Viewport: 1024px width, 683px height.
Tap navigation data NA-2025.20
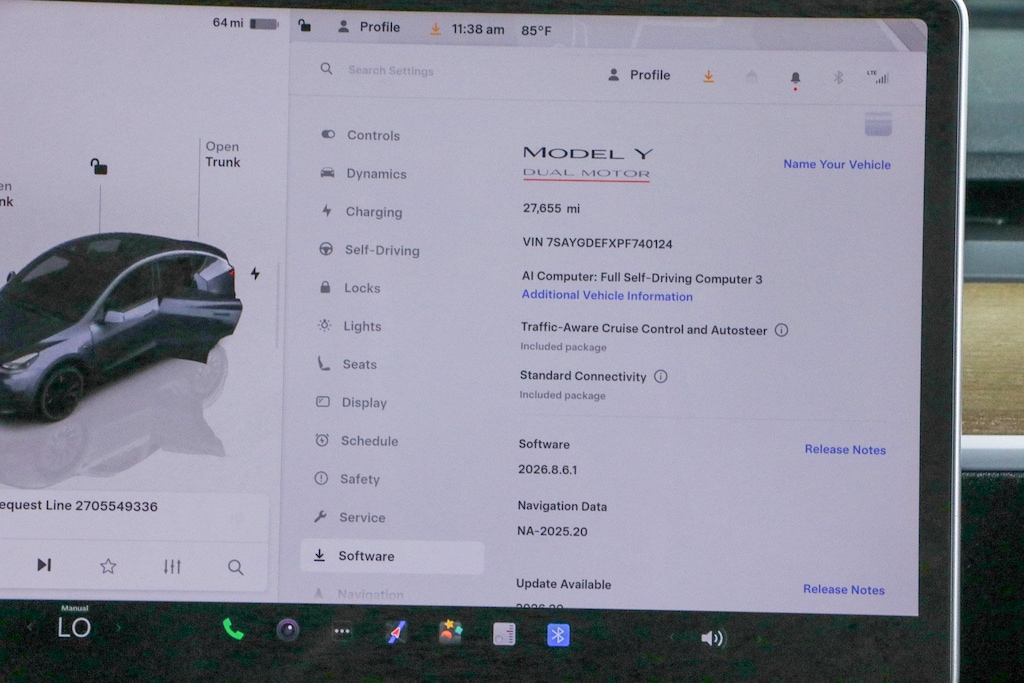pyautogui.click(x=552, y=531)
